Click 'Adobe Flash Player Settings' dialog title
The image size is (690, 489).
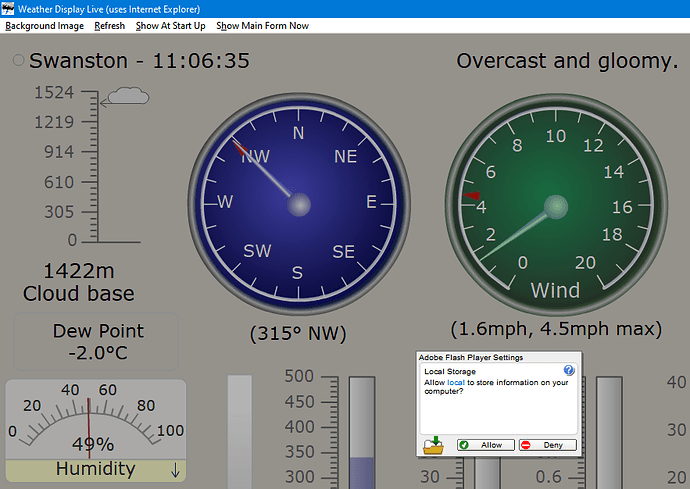[470, 357]
